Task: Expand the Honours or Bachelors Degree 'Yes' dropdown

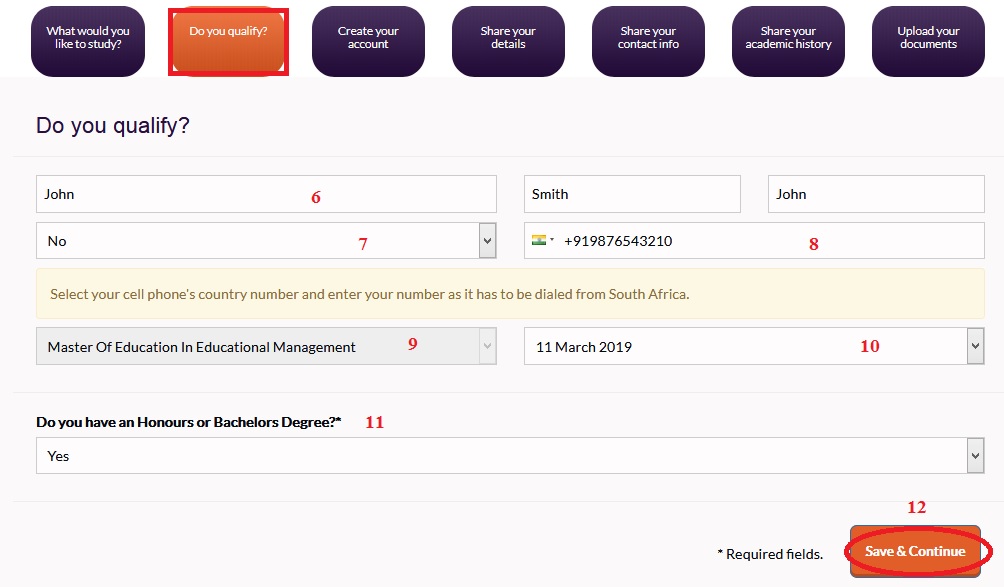Action: click(510, 456)
